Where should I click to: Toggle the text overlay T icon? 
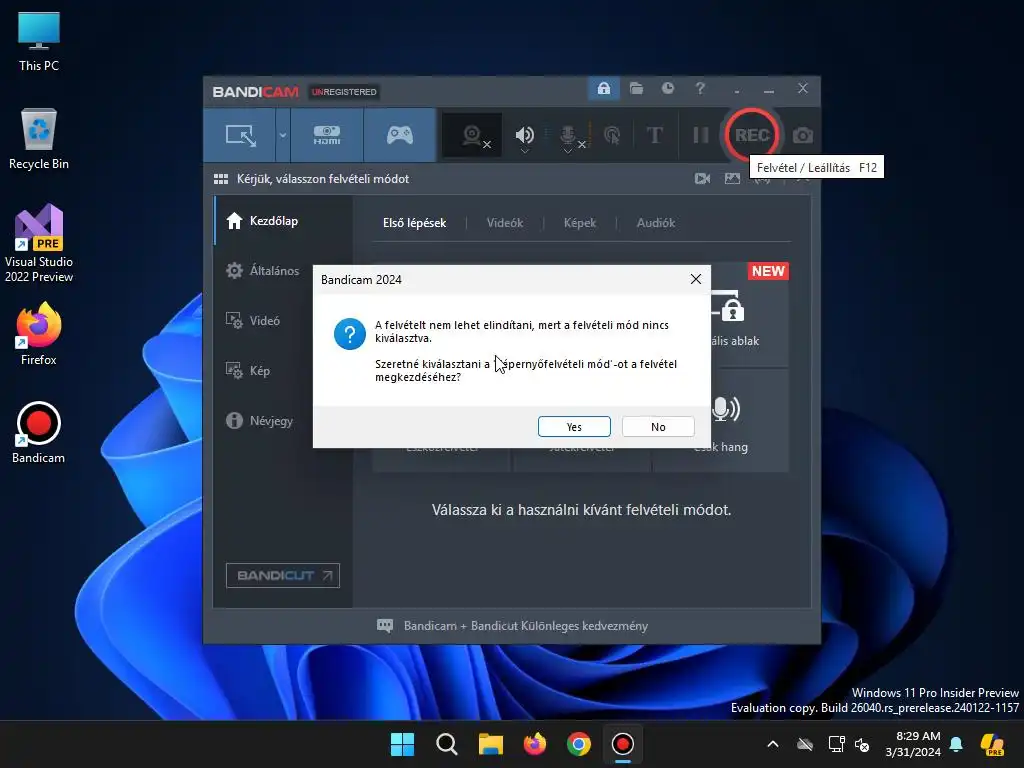pyautogui.click(x=654, y=135)
